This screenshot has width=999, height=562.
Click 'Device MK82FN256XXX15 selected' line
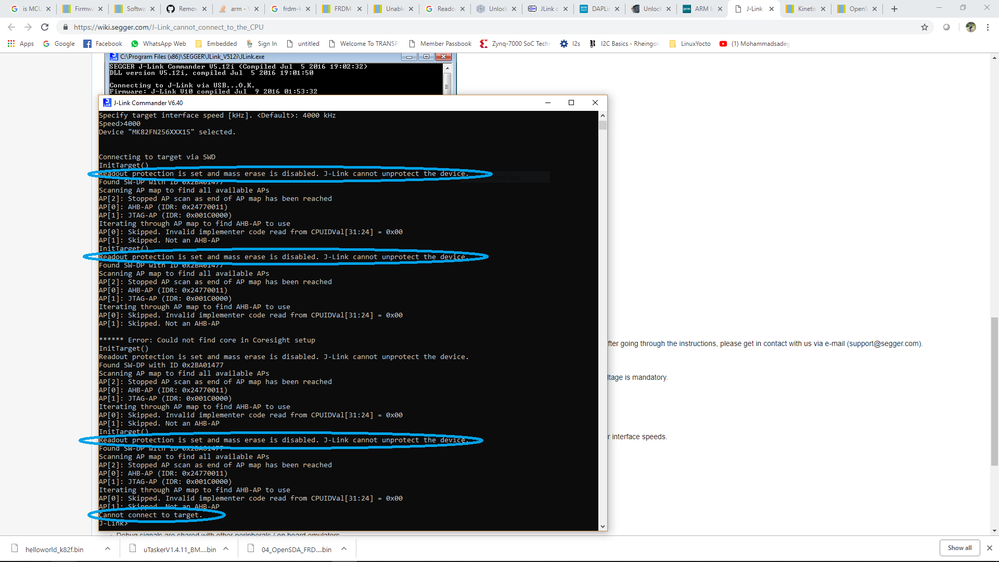pos(167,132)
